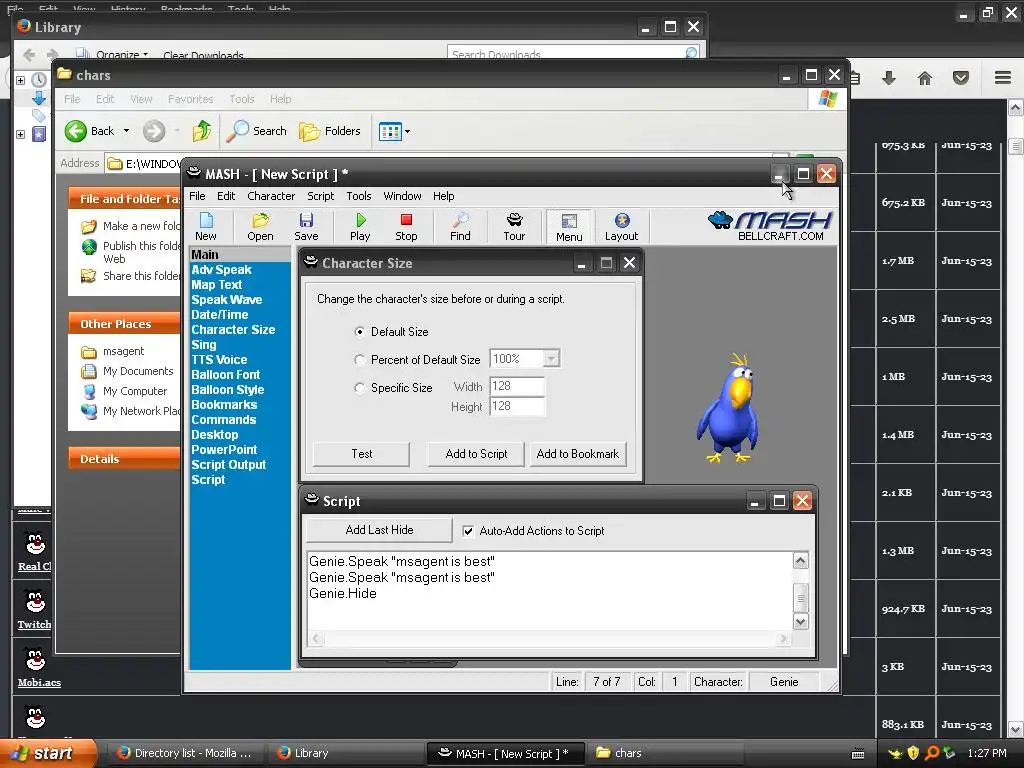The width and height of the screenshot is (1024, 768).
Task: Click the MASH Bellcraft.com logo
Action: pyautogui.click(x=771, y=226)
